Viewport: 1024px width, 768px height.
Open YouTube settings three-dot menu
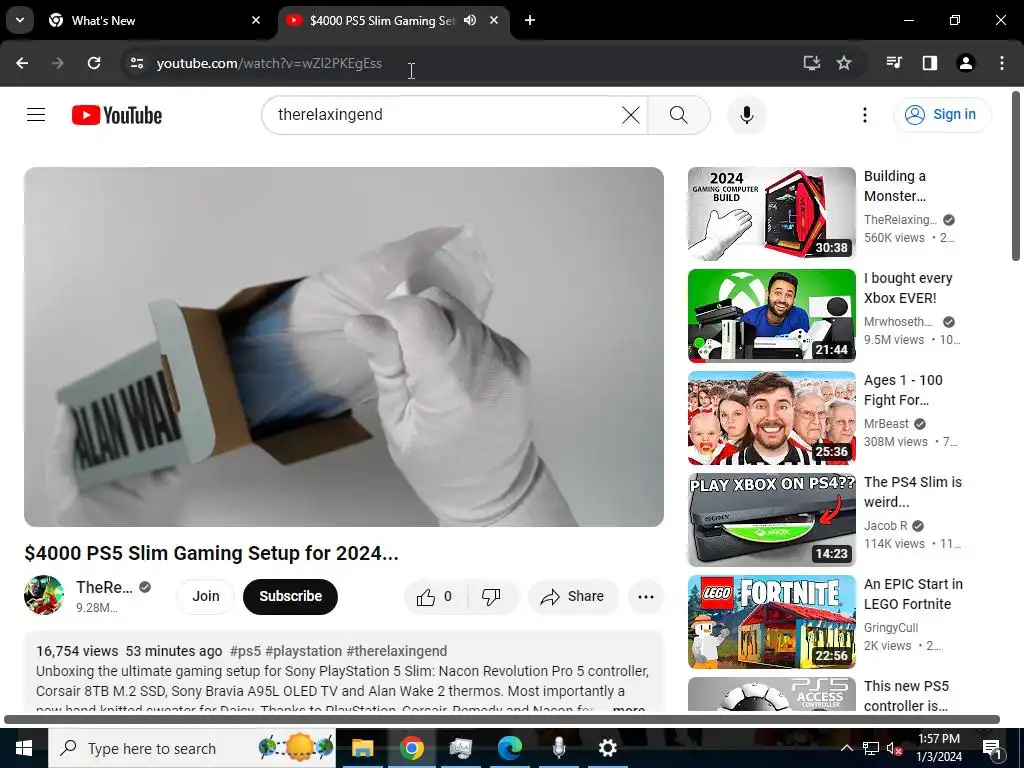click(865, 115)
